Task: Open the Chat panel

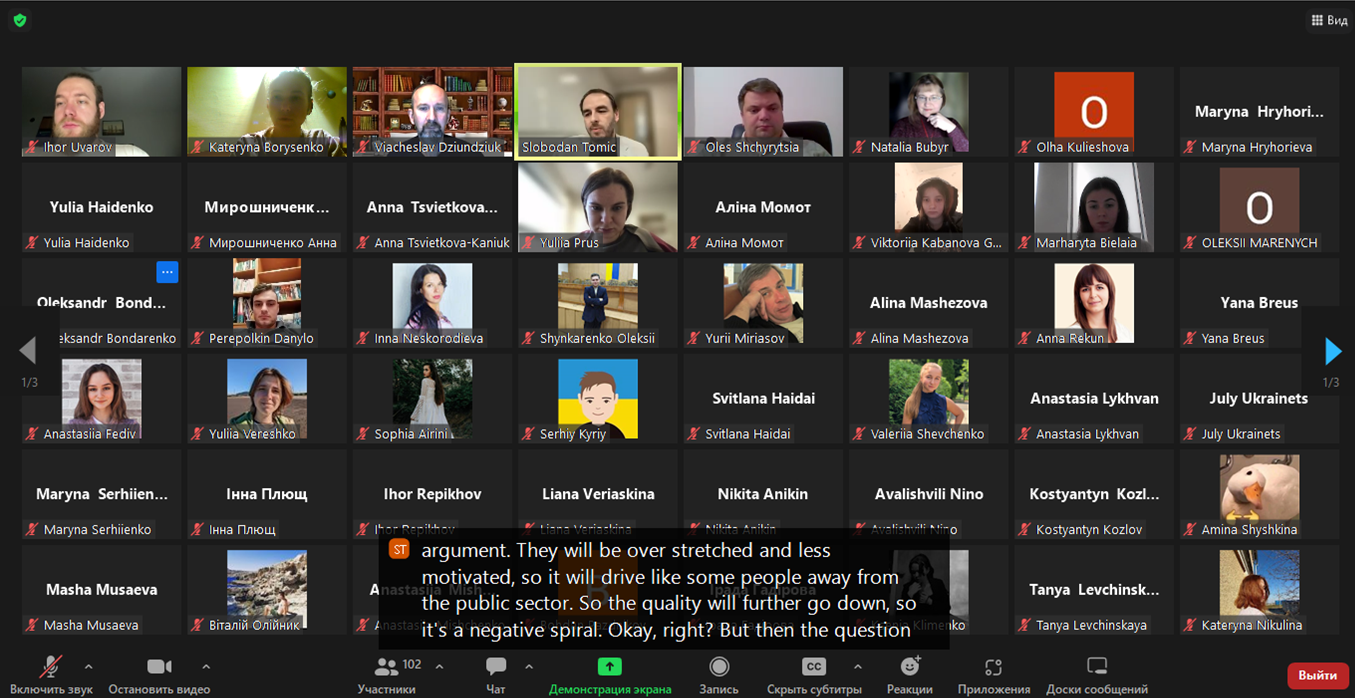Action: click(496, 667)
